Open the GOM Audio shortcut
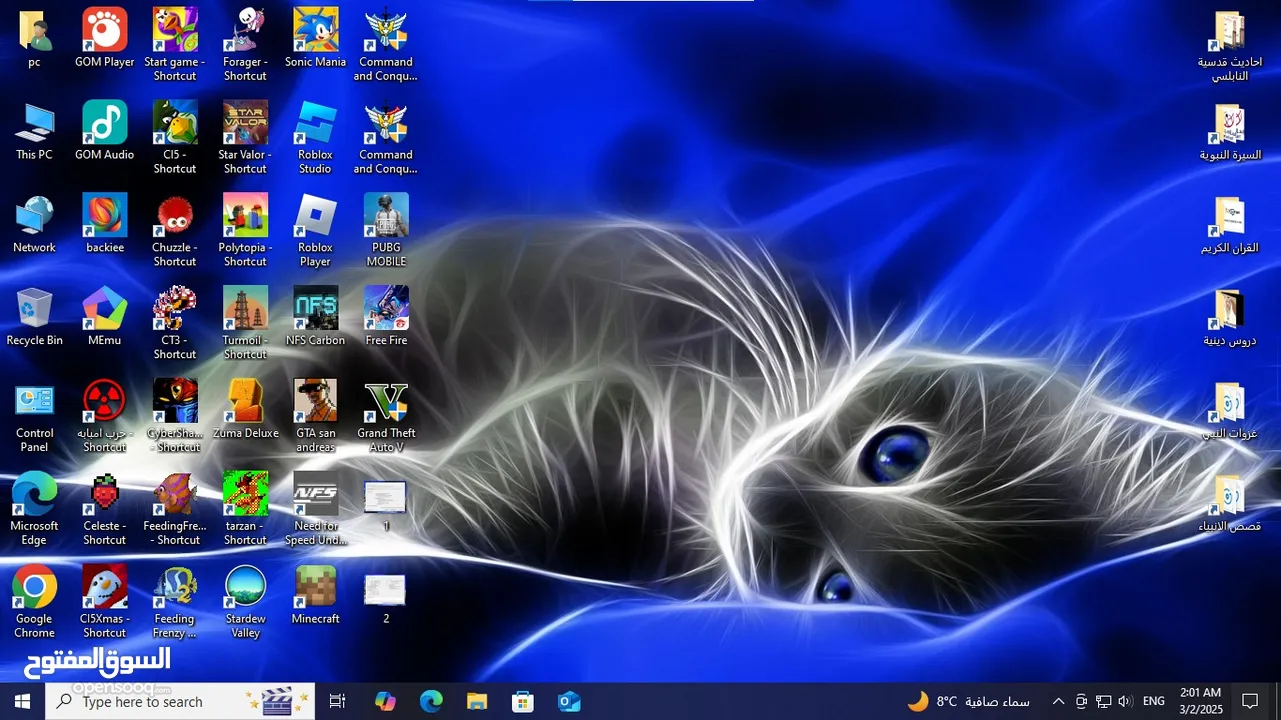 pyautogui.click(x=104, y=132)
